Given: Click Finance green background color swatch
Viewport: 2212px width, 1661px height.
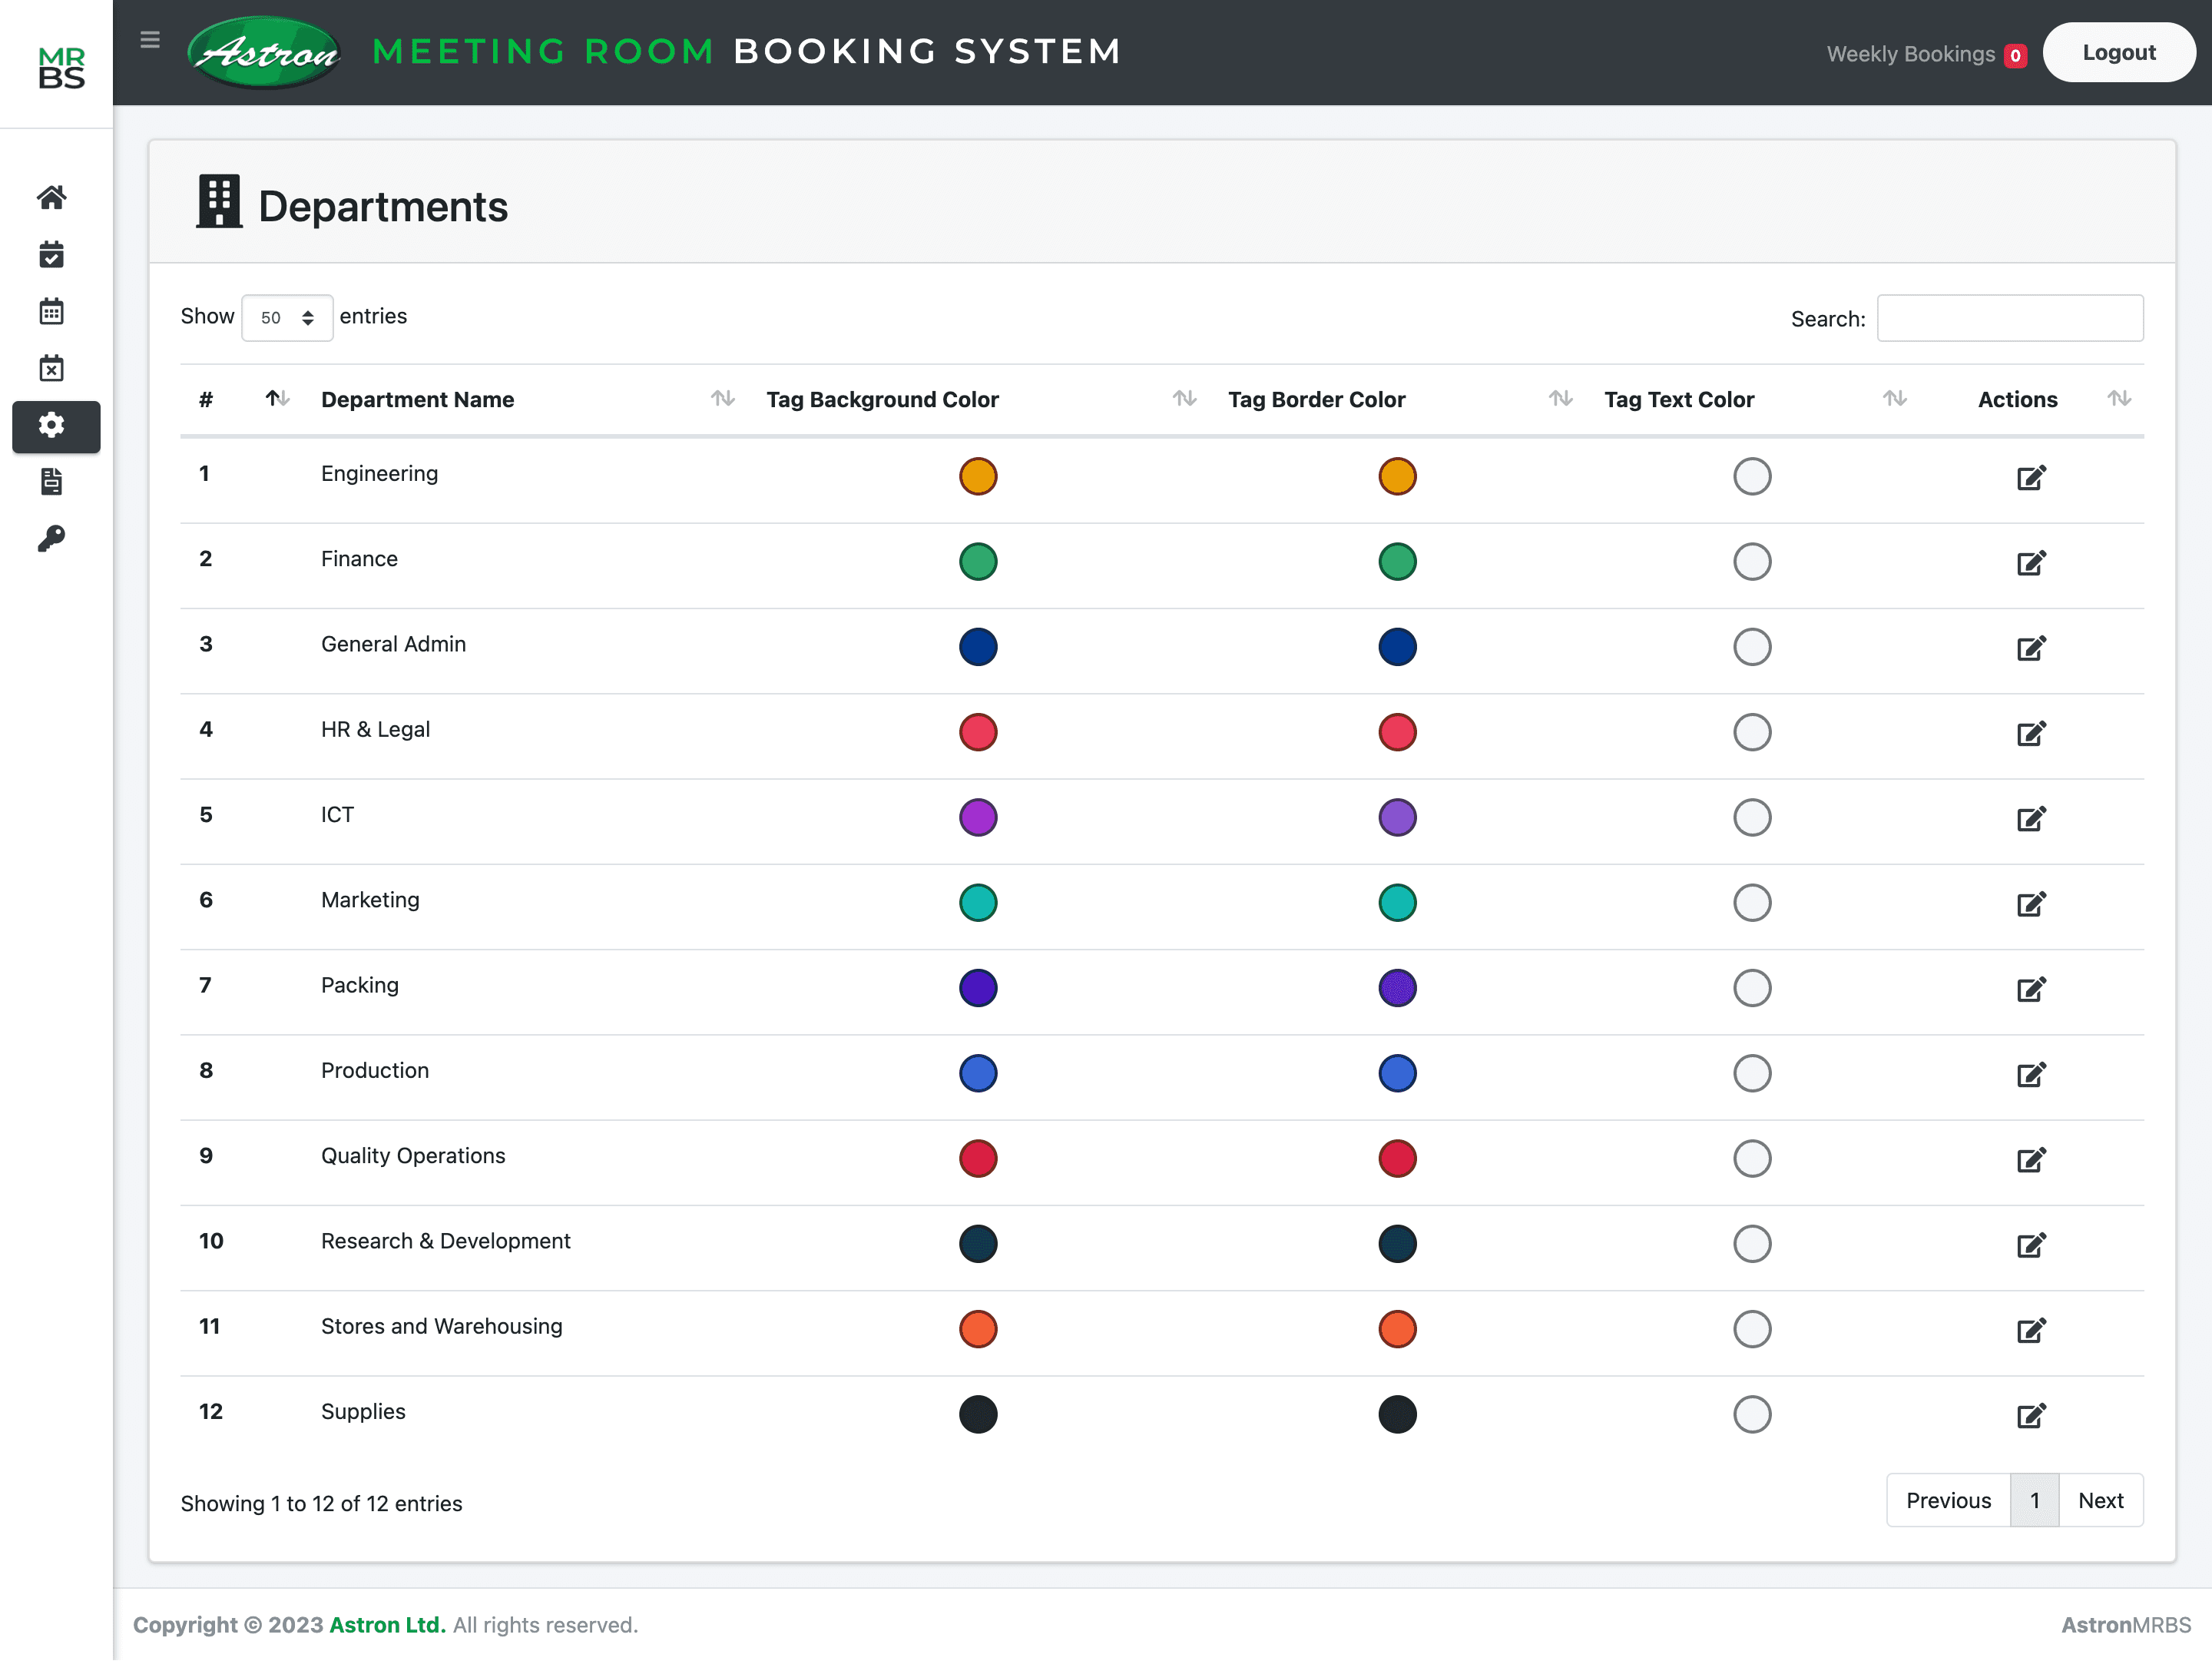Looking at the screenshot, I should pos(978,562).
